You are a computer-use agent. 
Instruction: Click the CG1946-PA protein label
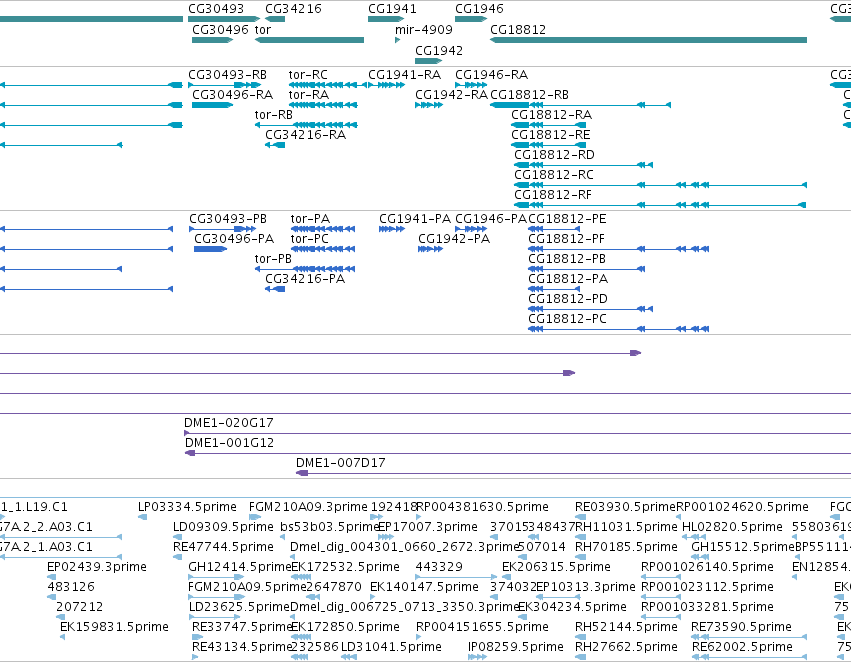[491, 219]
